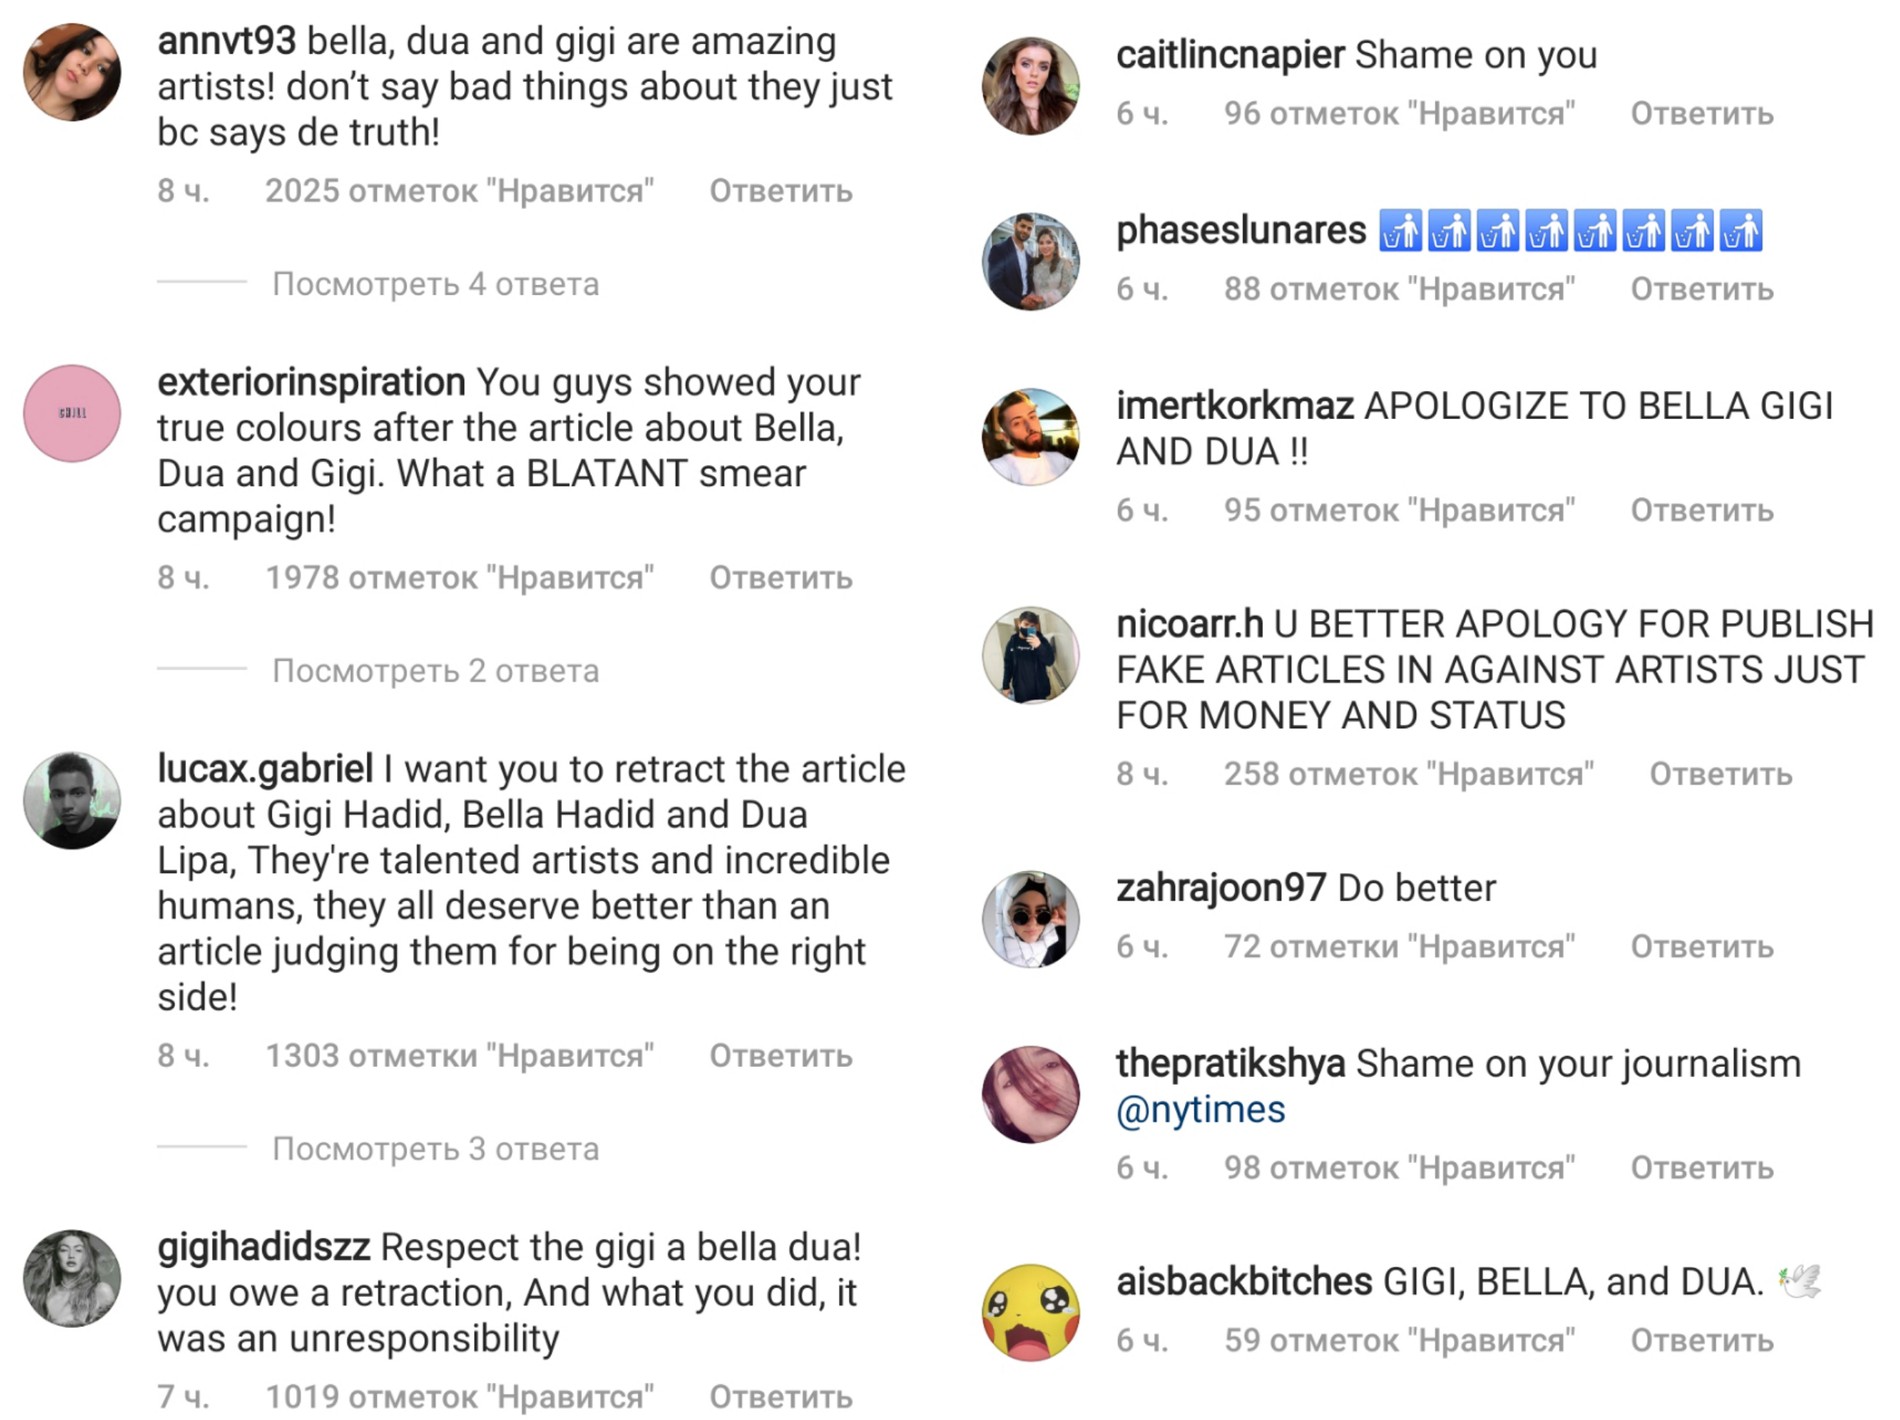This screenshot has height=1420, width=1900.
Task: Open caitlincnapier's profile picture
Action: (1030, 86)
